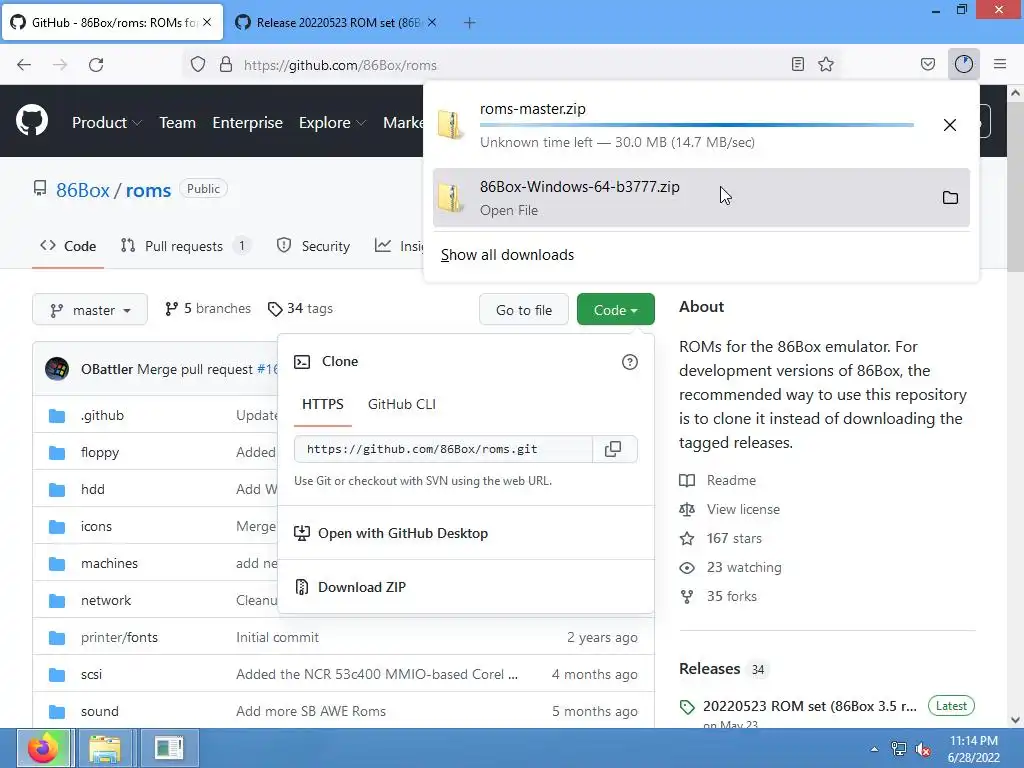Screen dimensions: 1024x768
Task: Show 86Box-Windows-64-b3777.zip in folder
Action: click(x=950, y=197)
